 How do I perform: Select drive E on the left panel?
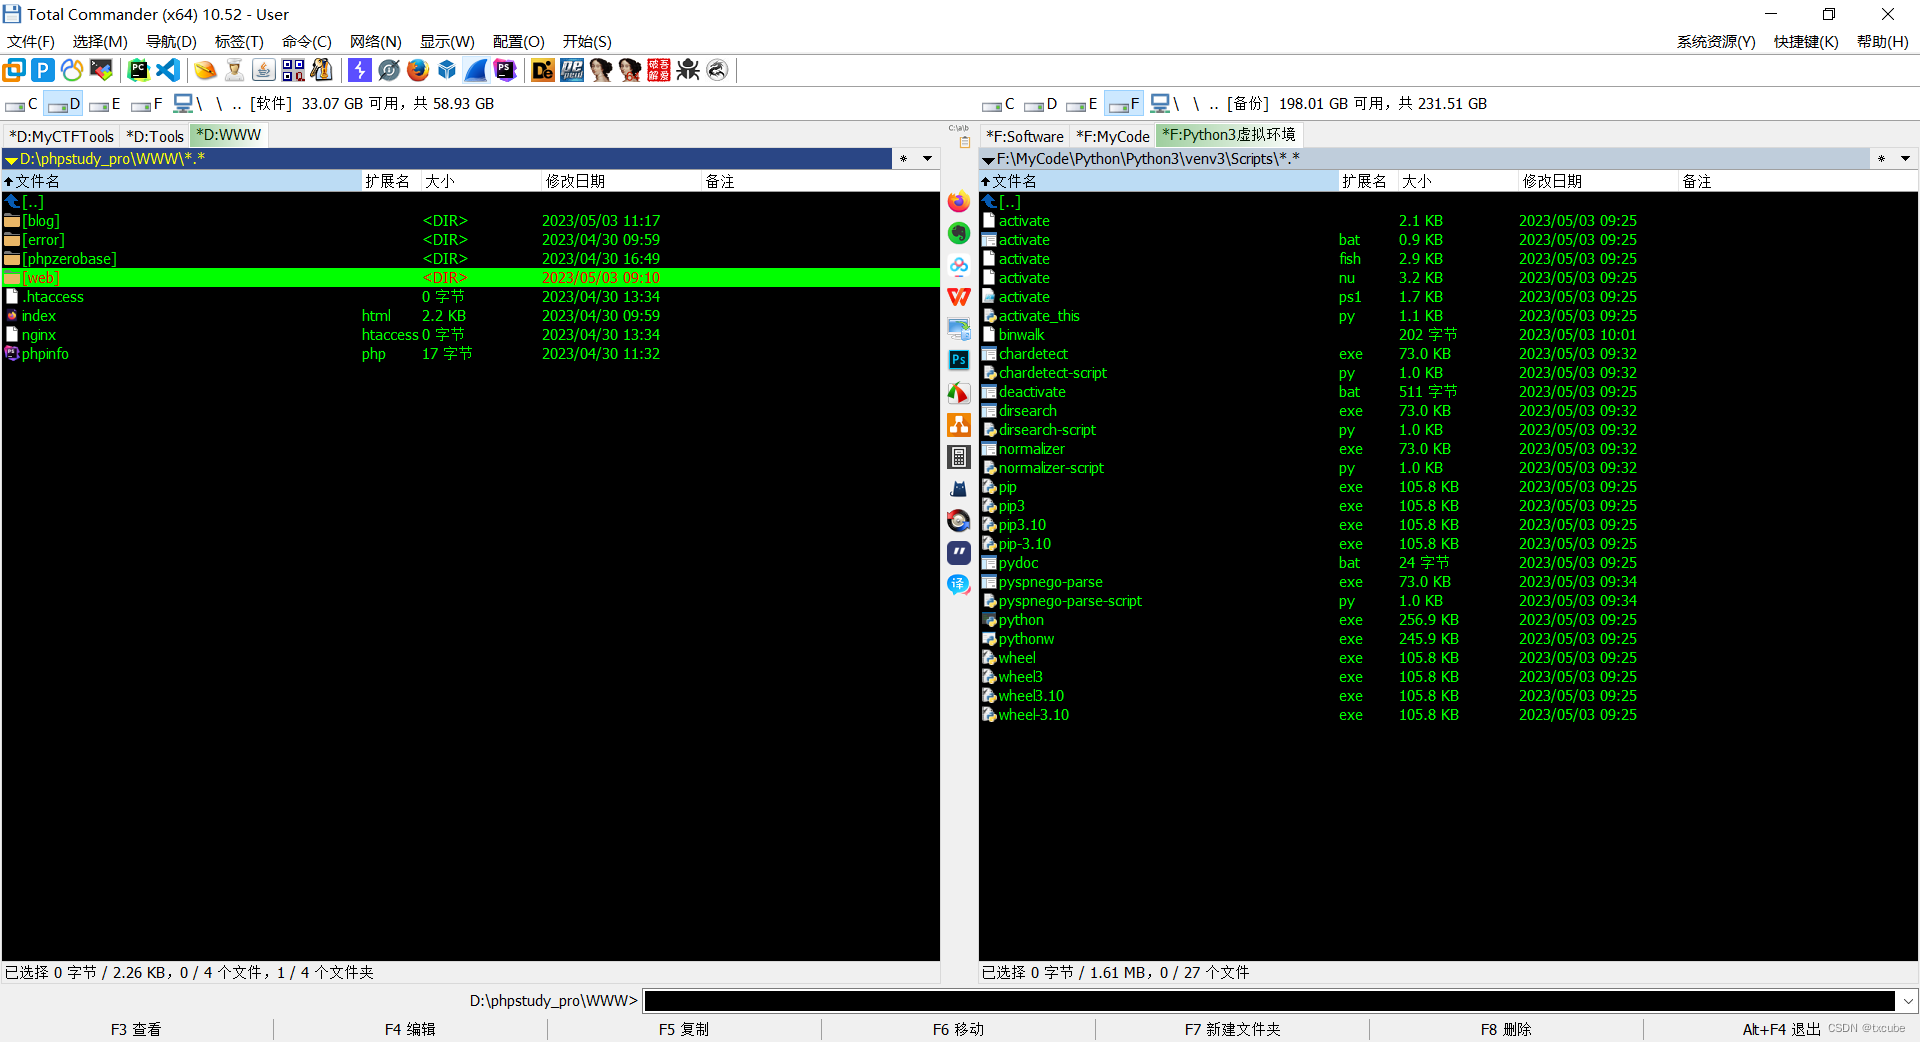coord(104,103)
